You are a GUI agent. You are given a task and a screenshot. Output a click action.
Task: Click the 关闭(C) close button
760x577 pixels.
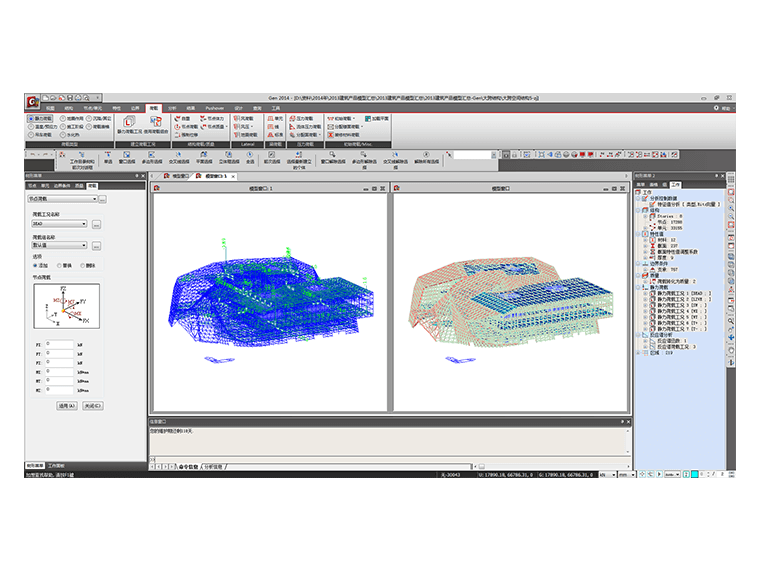(x=93, y=406)
